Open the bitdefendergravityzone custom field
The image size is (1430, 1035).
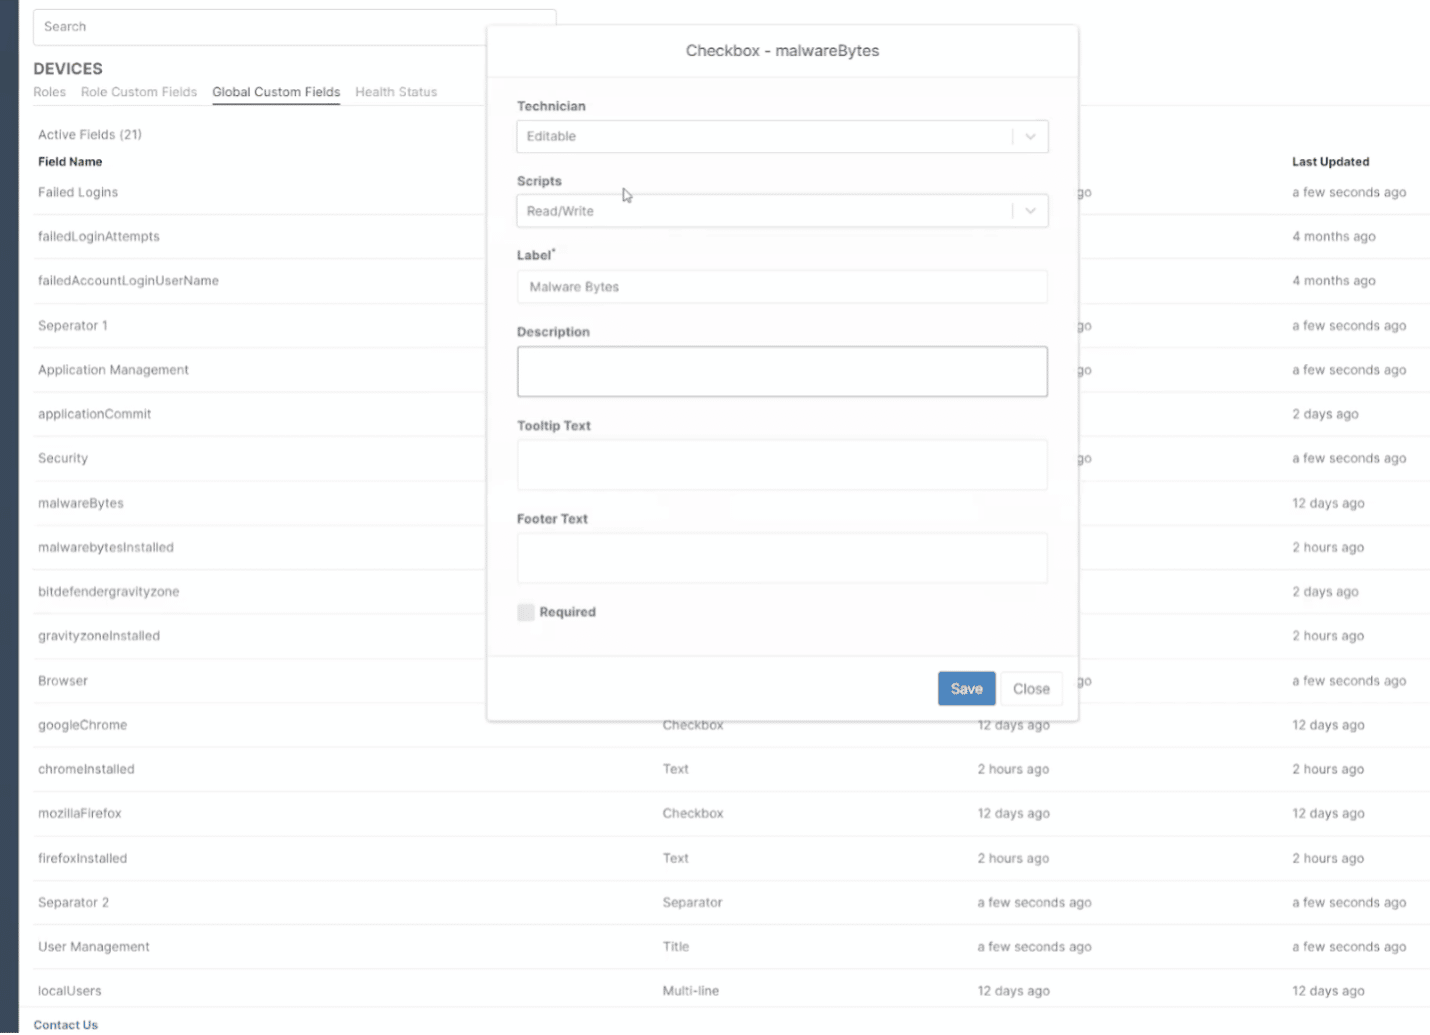[108, 591]
